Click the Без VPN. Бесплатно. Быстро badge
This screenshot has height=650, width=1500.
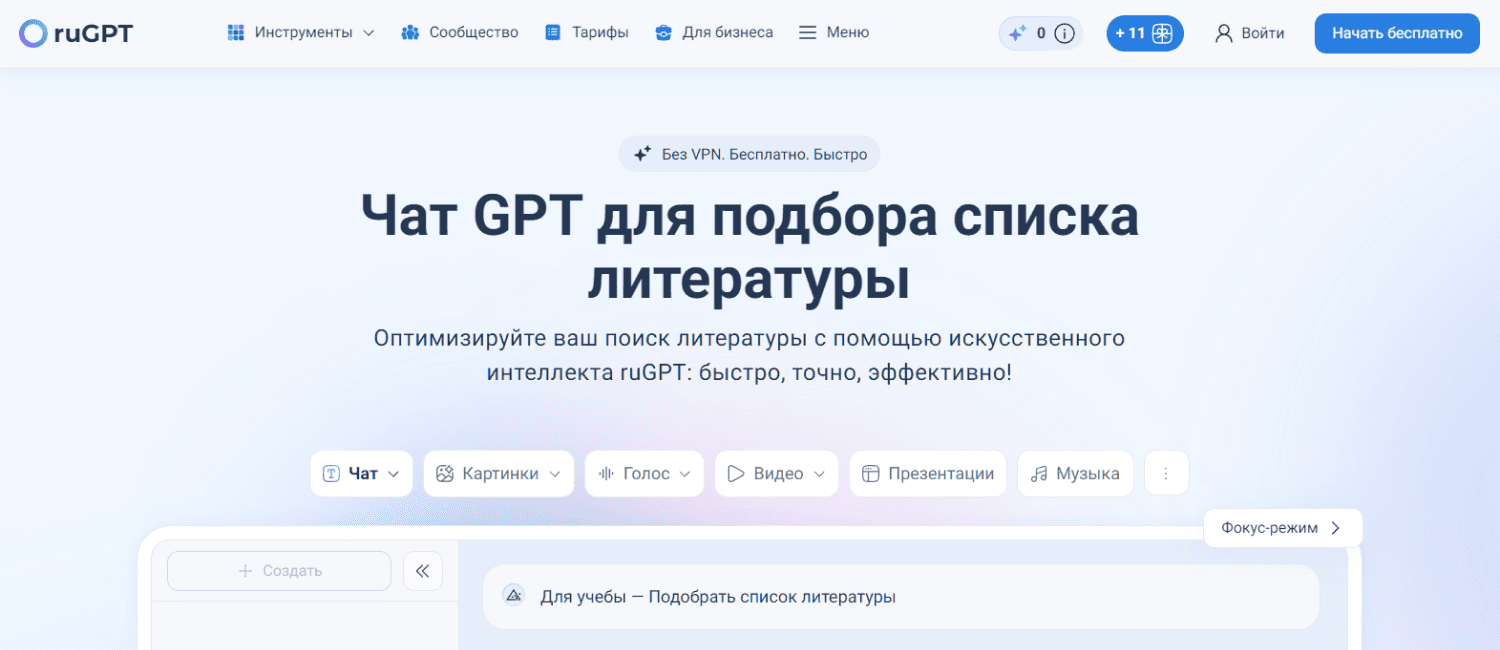point(750,154)
